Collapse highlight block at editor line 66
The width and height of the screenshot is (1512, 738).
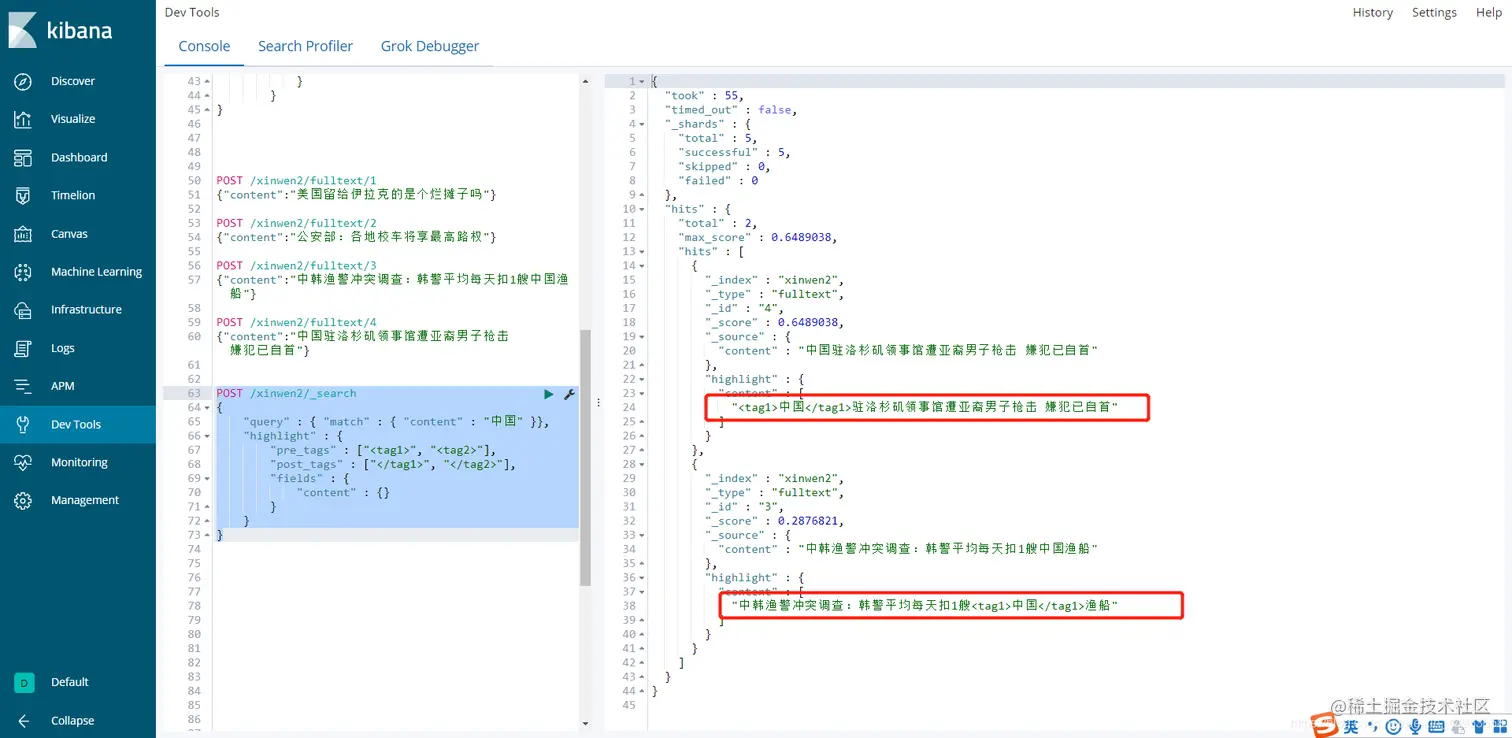point(206,436)
